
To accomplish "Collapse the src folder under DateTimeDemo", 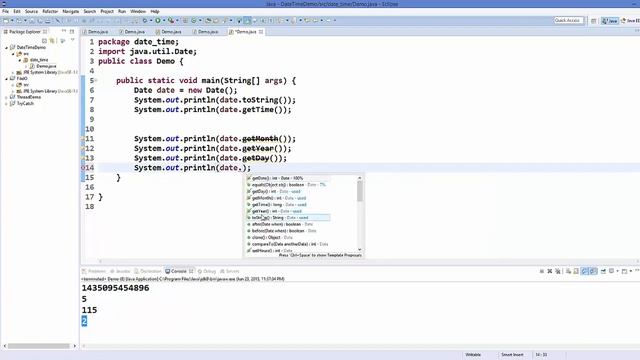I will click(x=13, y=54).
